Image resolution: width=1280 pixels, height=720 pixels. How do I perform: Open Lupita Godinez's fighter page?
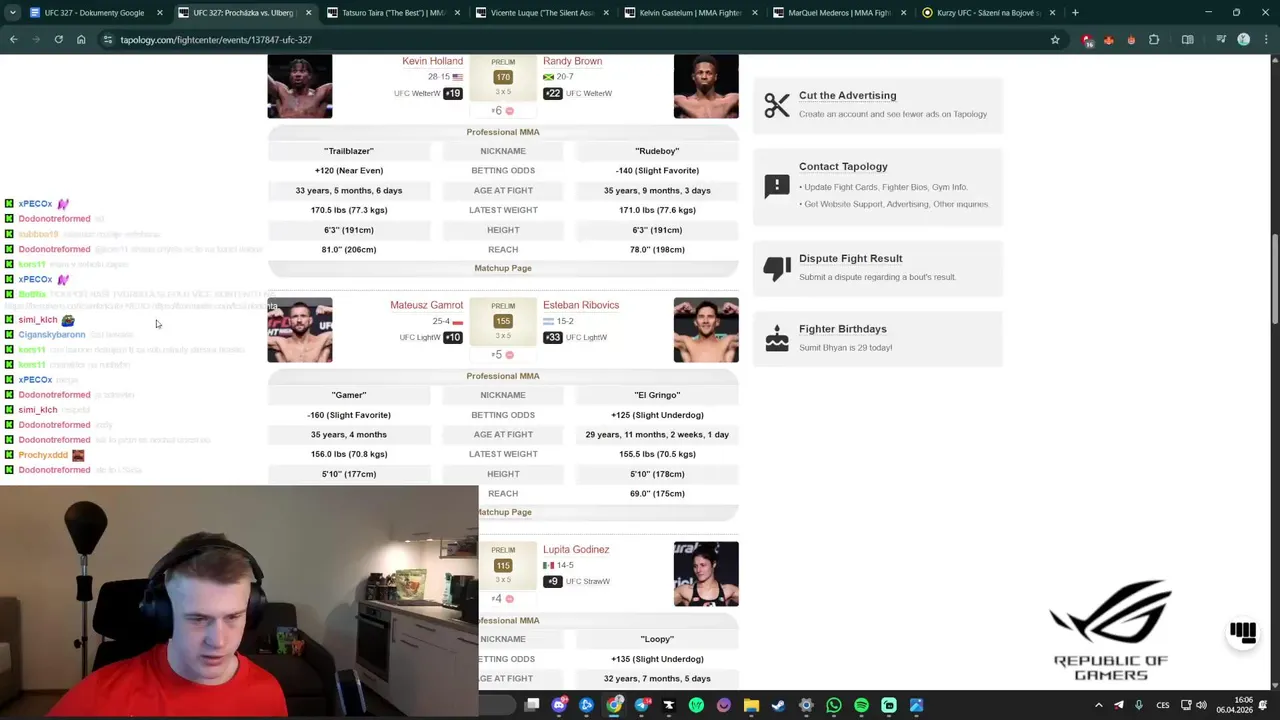pyautogui.click(x=576, y=549)
